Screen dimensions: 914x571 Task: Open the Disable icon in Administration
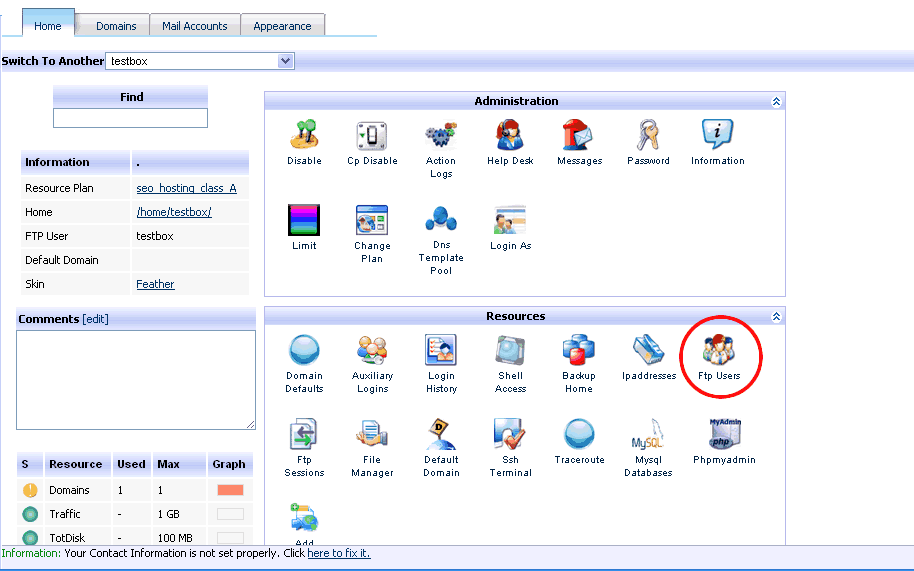point(304,135)
